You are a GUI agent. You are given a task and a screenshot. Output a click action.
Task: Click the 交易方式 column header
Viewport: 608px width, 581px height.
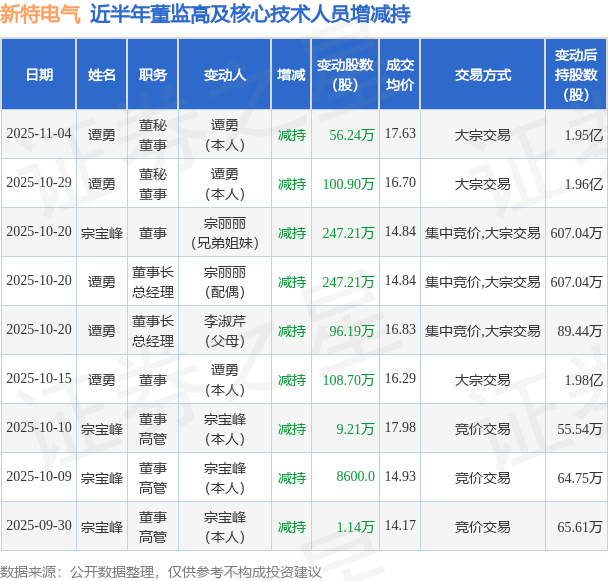483,74
